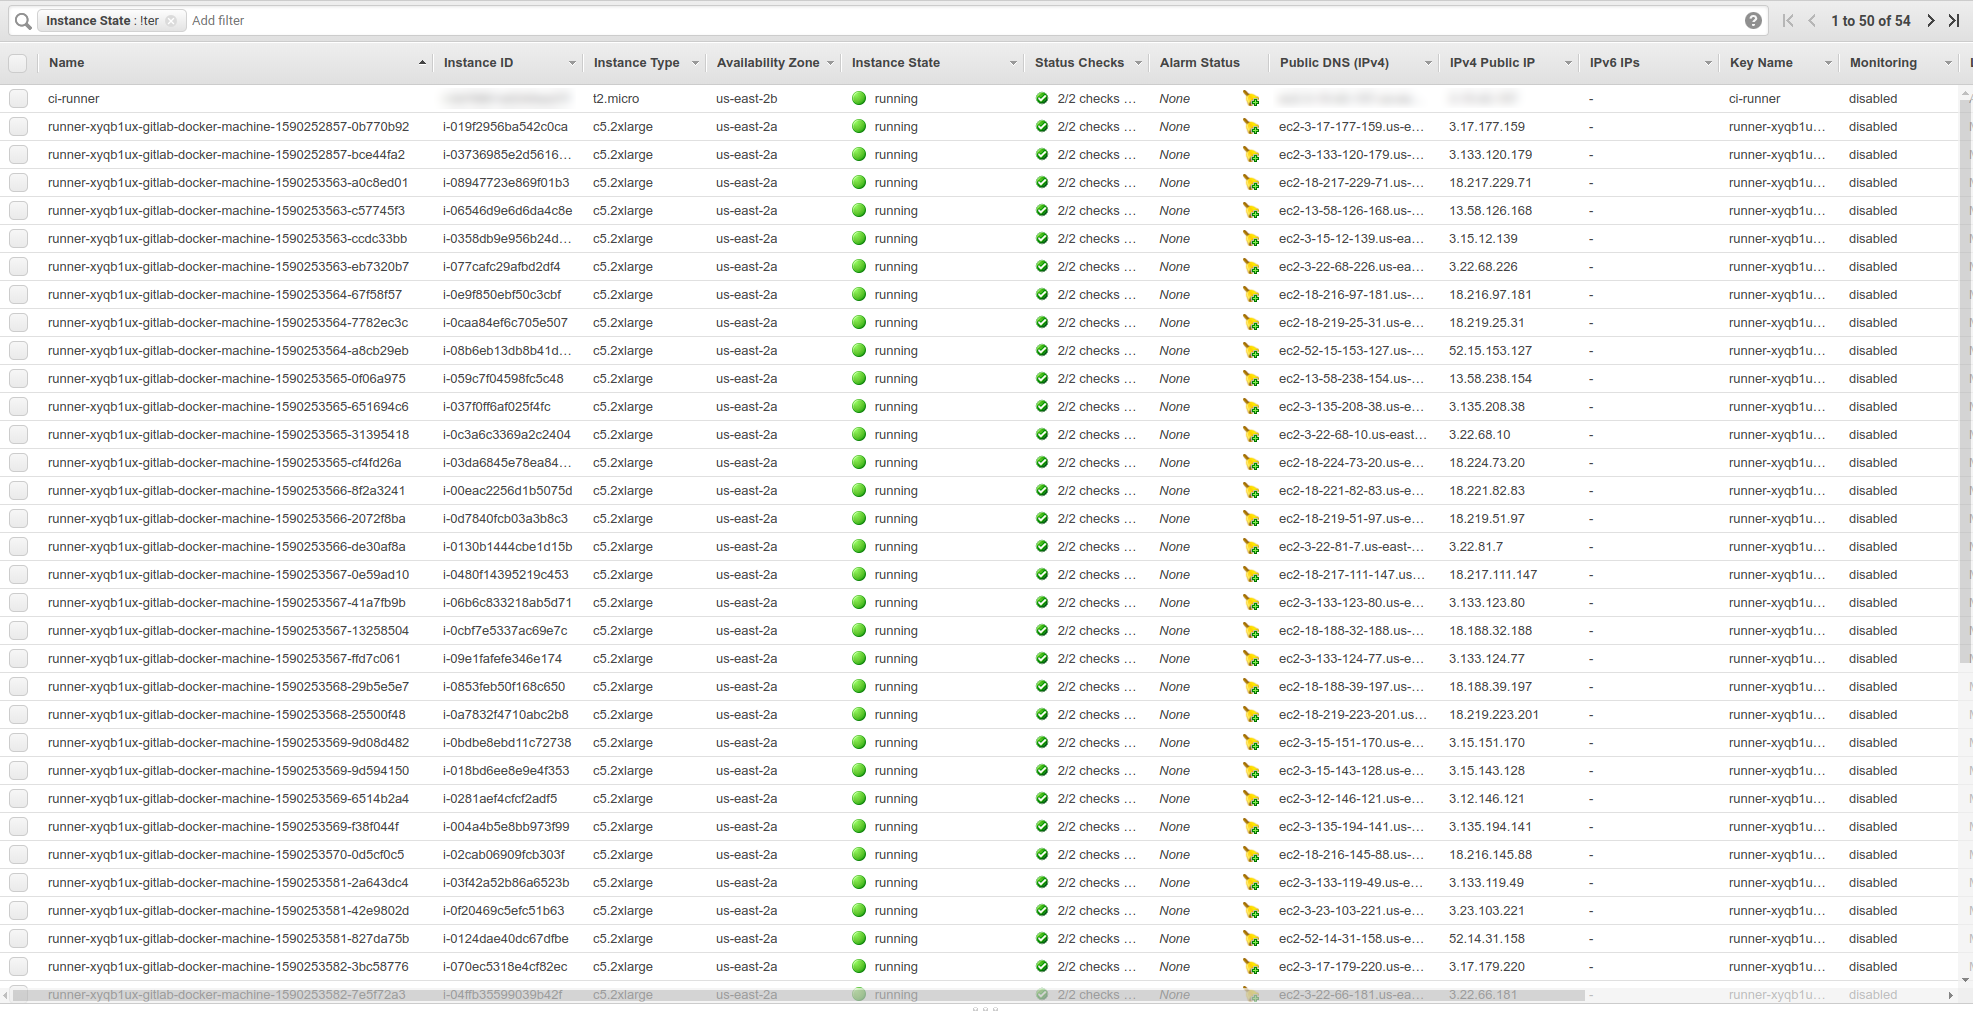Image resolution: width=1977 pixels, height=1014 pixels.
Task: Open the help question mark icon
Action: pos(1753,20)
